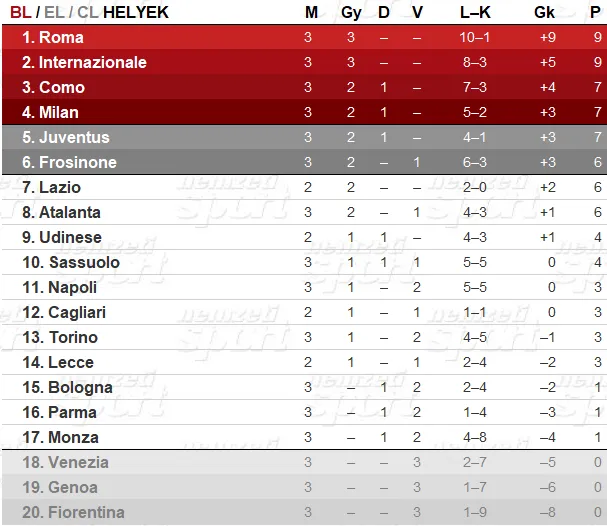Screen dimensions: 607x526
Task: Select the Roma row in standings
Action: (304, 37)
